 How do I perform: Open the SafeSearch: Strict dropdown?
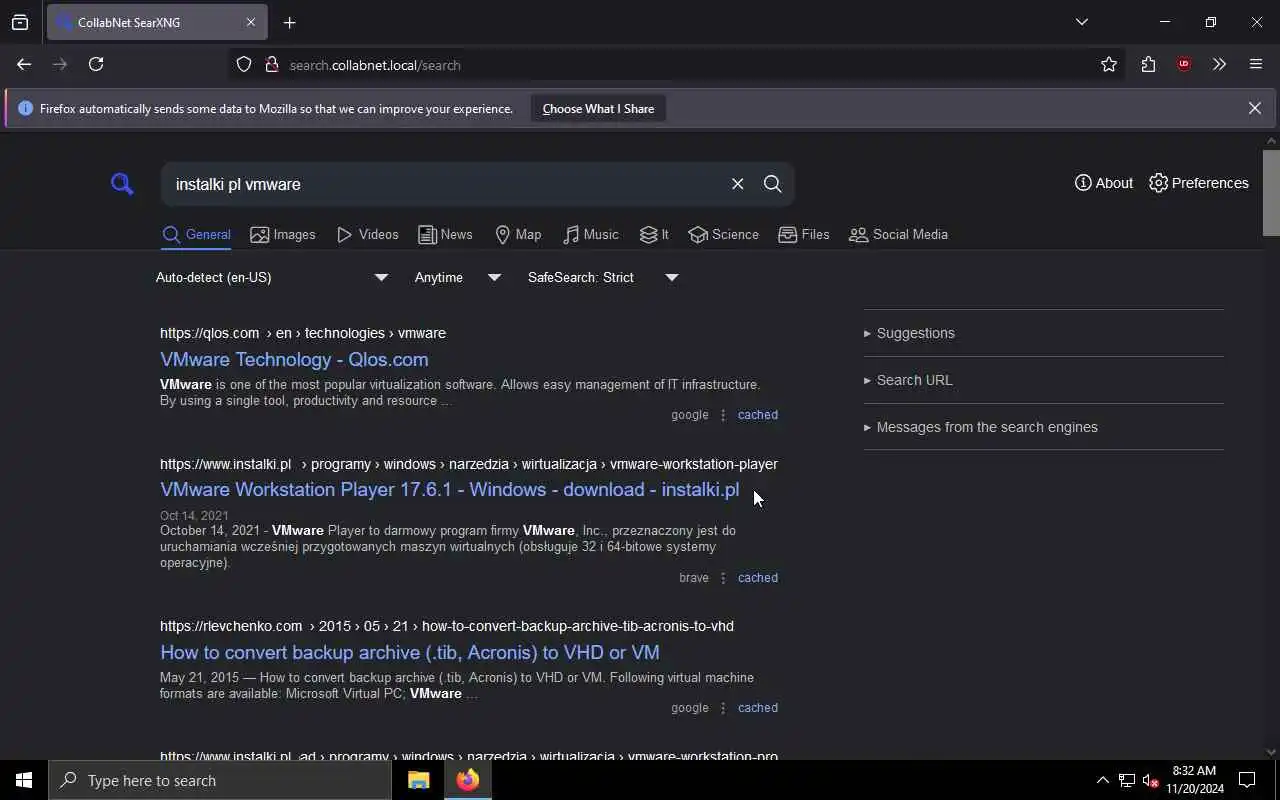tap(603, 278)
